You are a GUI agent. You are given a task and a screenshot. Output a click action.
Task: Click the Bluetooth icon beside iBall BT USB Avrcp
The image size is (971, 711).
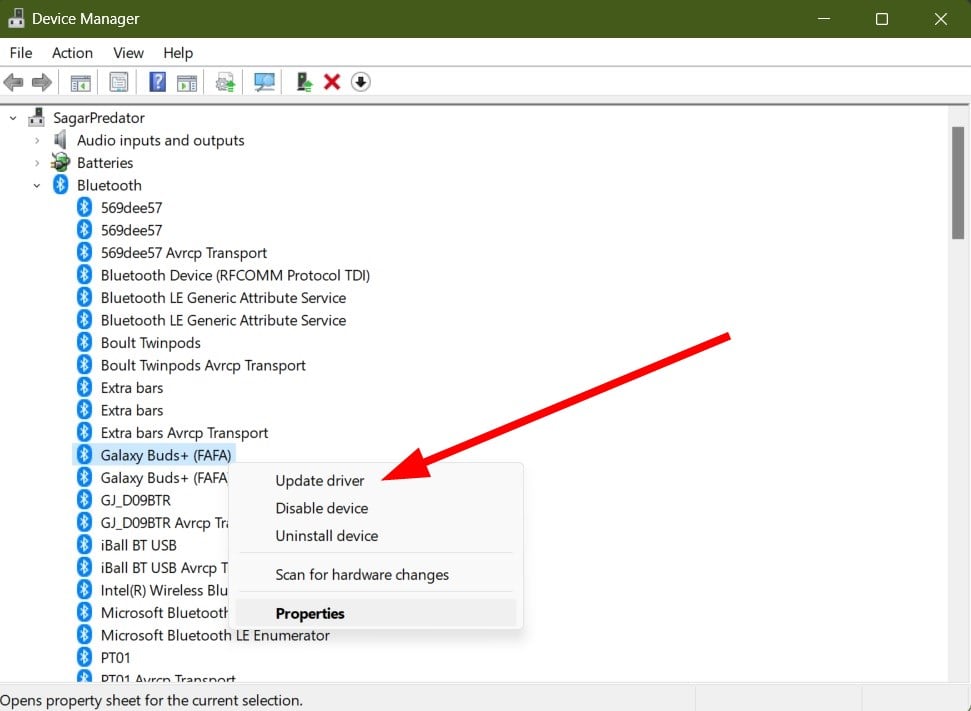tap(84, 567)
